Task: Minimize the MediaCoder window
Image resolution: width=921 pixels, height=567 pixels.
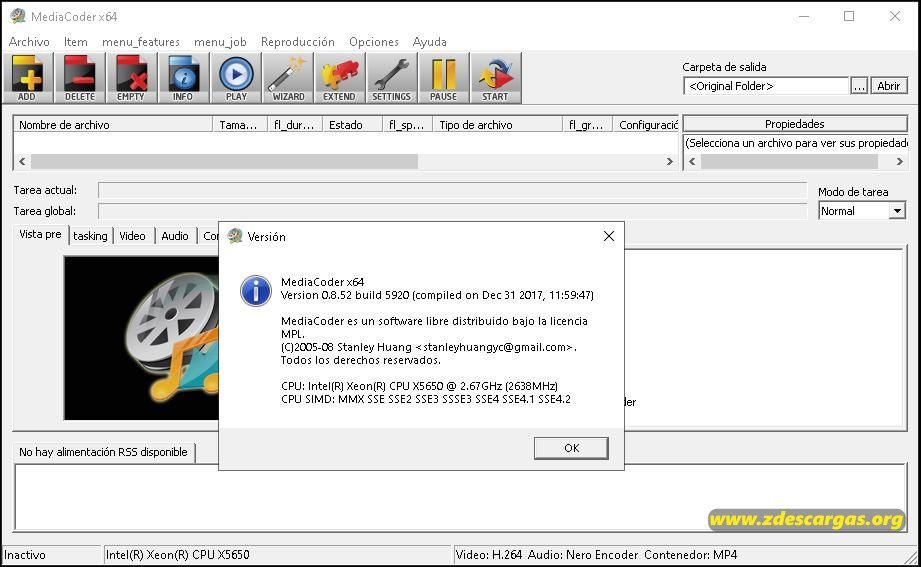Action: point(804,16)
